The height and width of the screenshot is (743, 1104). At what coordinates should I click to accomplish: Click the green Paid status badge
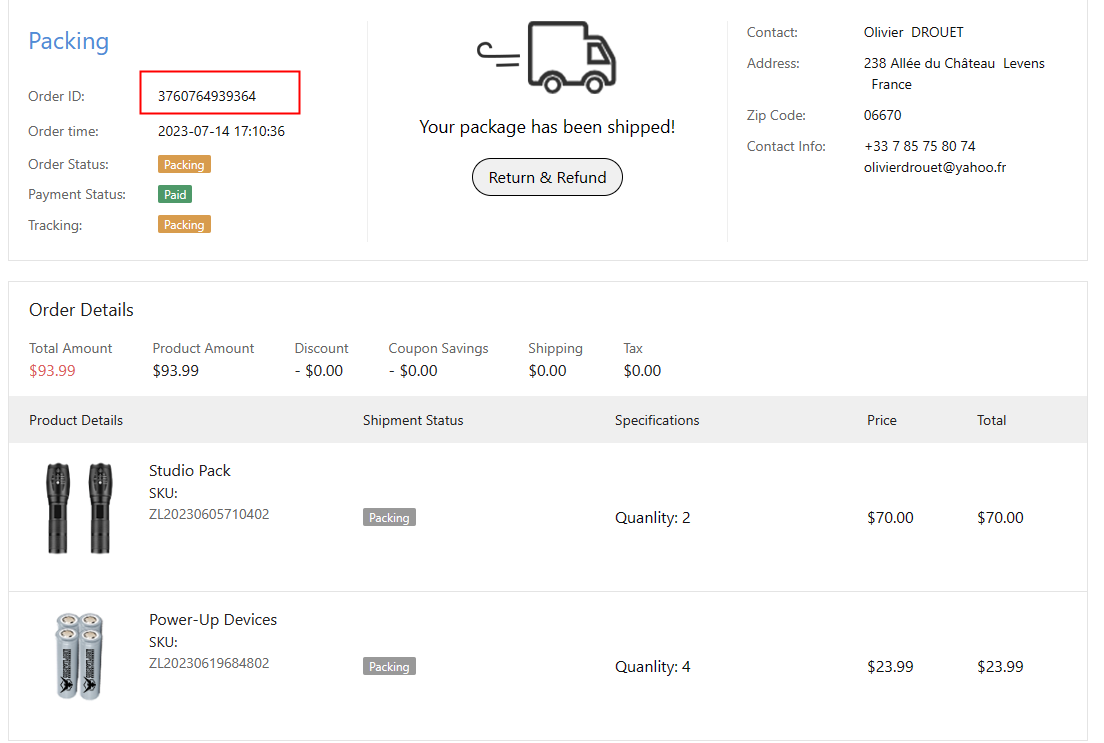[174, 194]
